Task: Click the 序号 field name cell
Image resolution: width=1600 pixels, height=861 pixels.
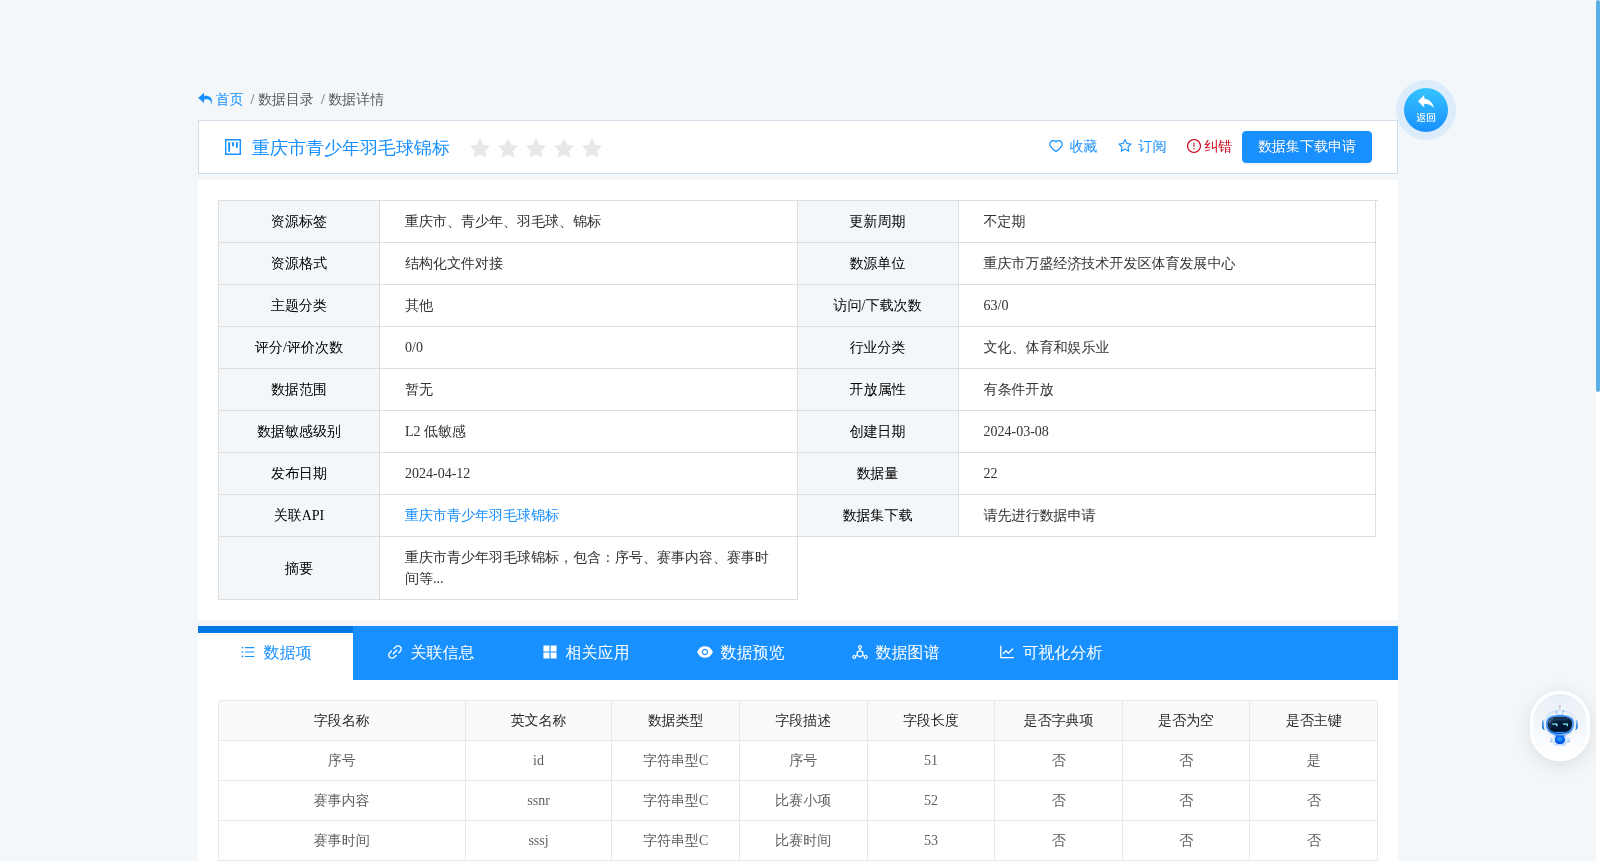Action: [342, 761]
